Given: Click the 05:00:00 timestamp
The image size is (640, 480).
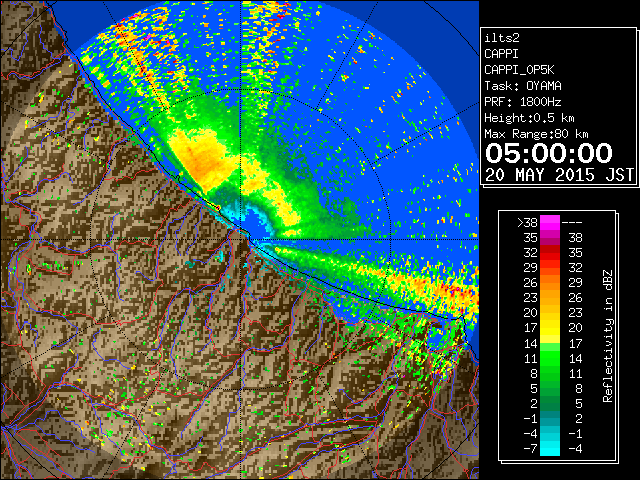Looking at the screenshot, I should click(549, 153).
